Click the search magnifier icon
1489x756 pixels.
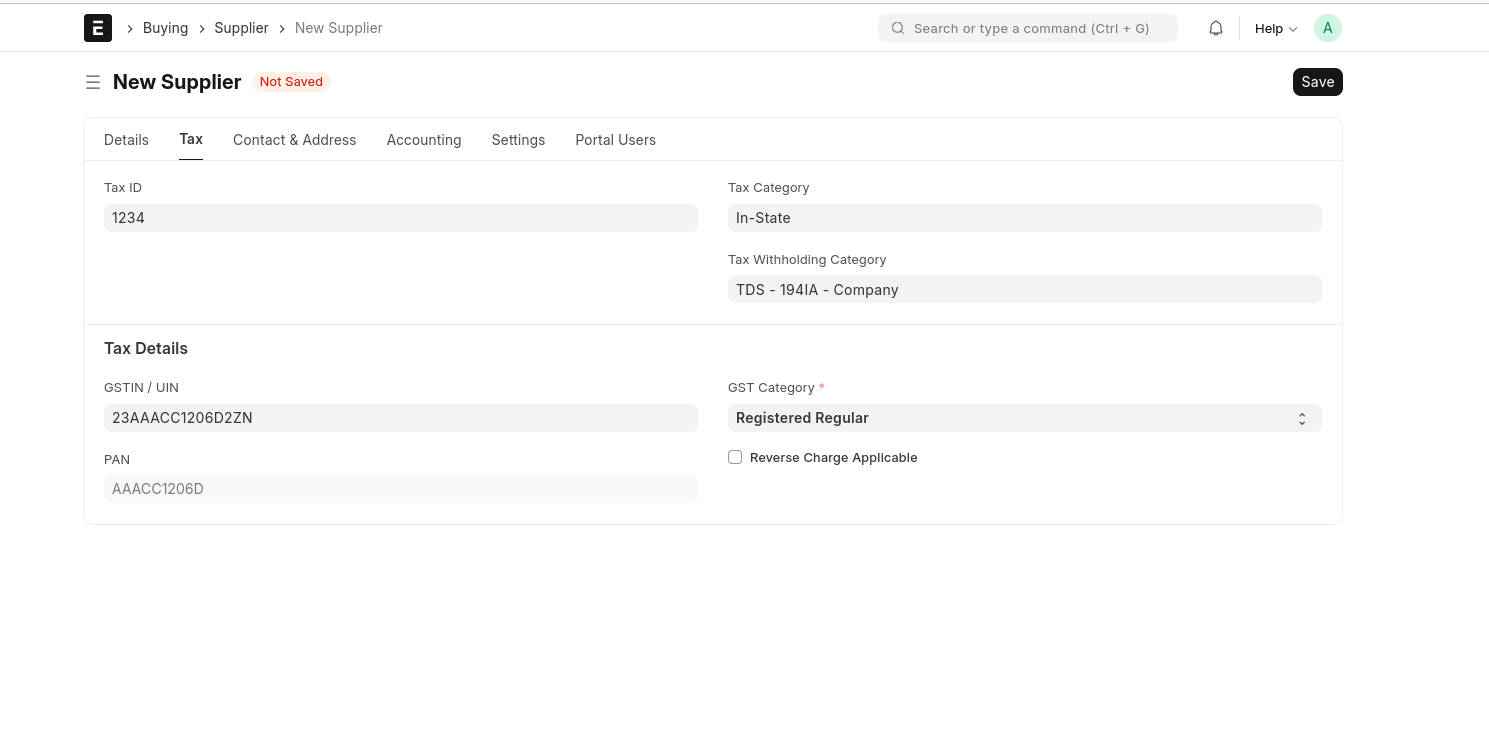pyautogui.click(x=898, y=28)
